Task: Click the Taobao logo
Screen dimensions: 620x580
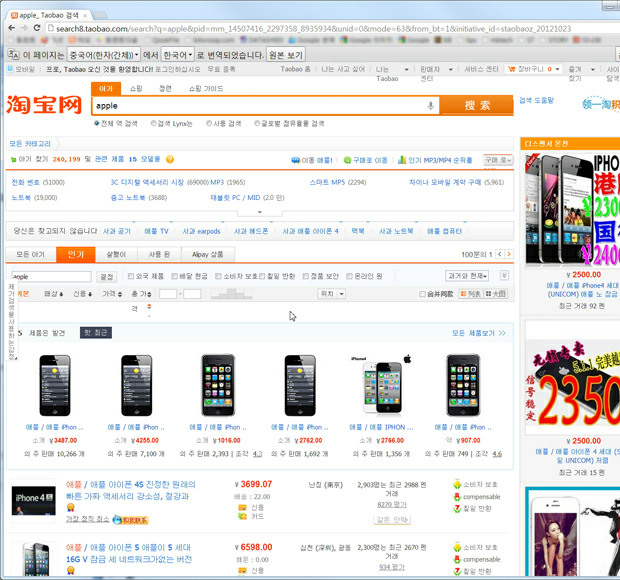Action: tap(44, 105)
